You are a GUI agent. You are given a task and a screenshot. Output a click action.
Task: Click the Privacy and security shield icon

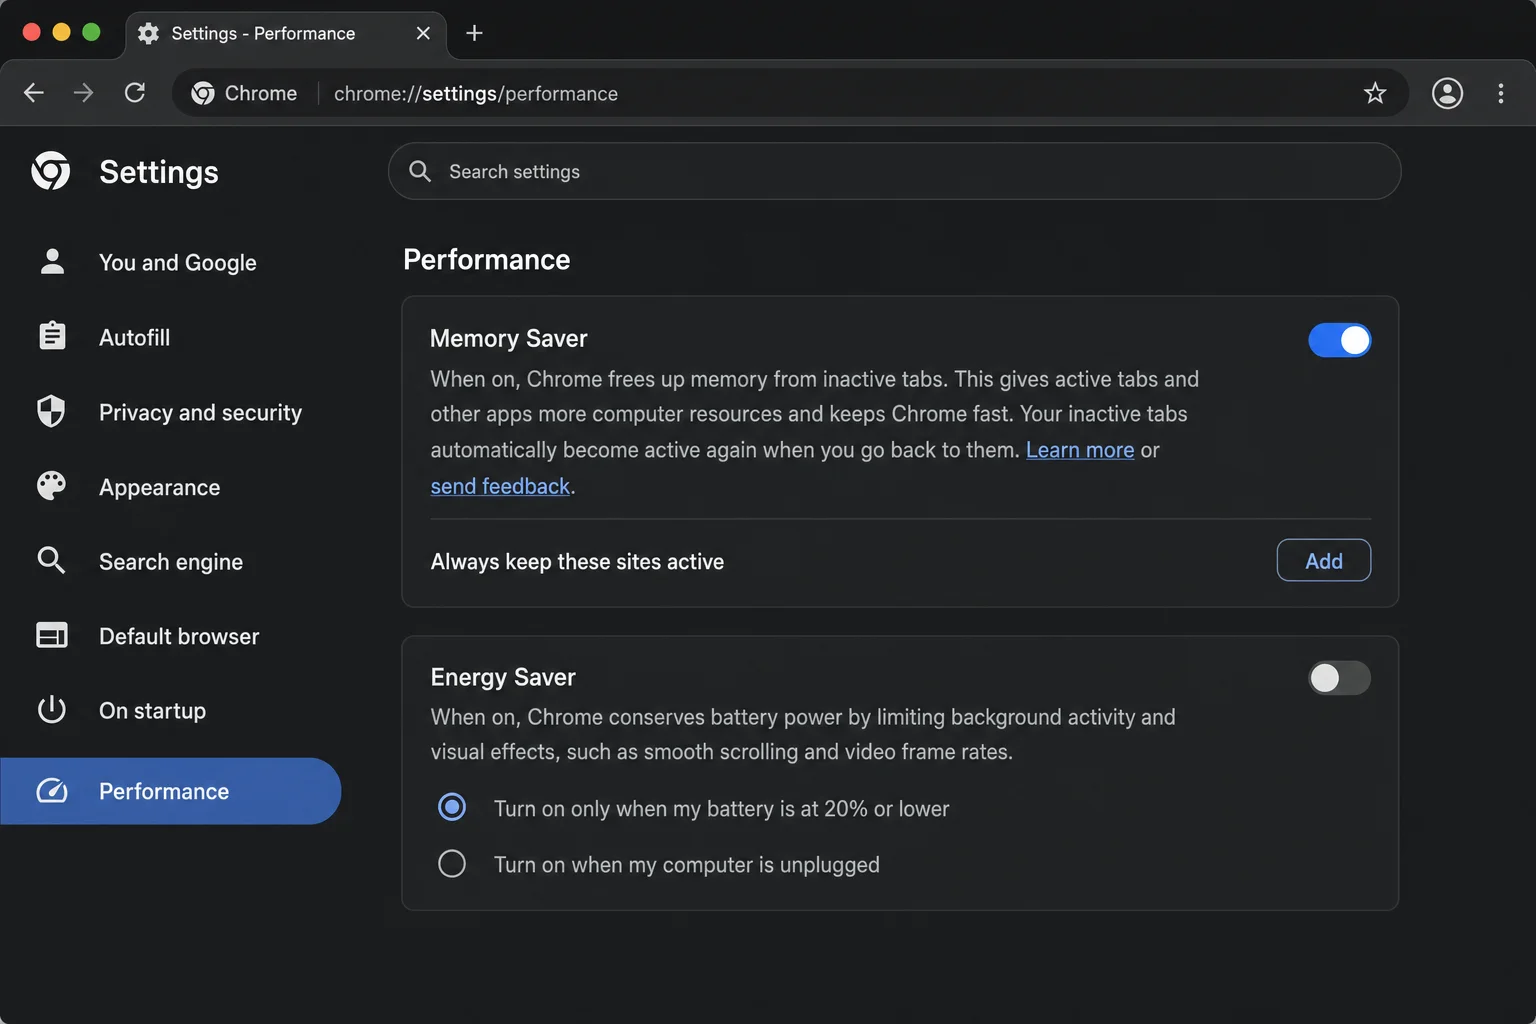(x=51, y=411)
